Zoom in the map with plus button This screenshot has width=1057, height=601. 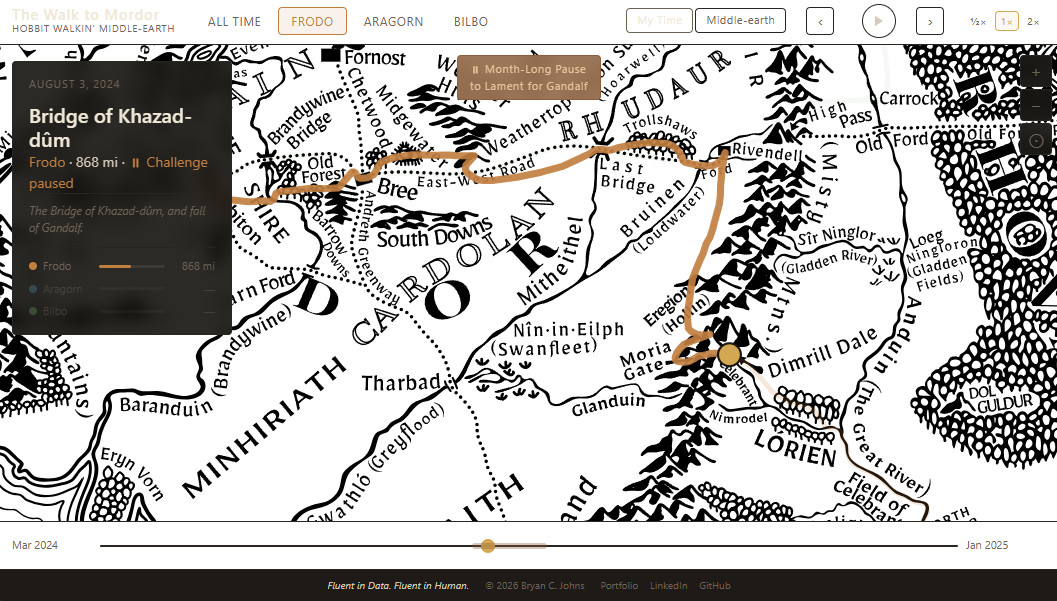[x=1036, y=72]
